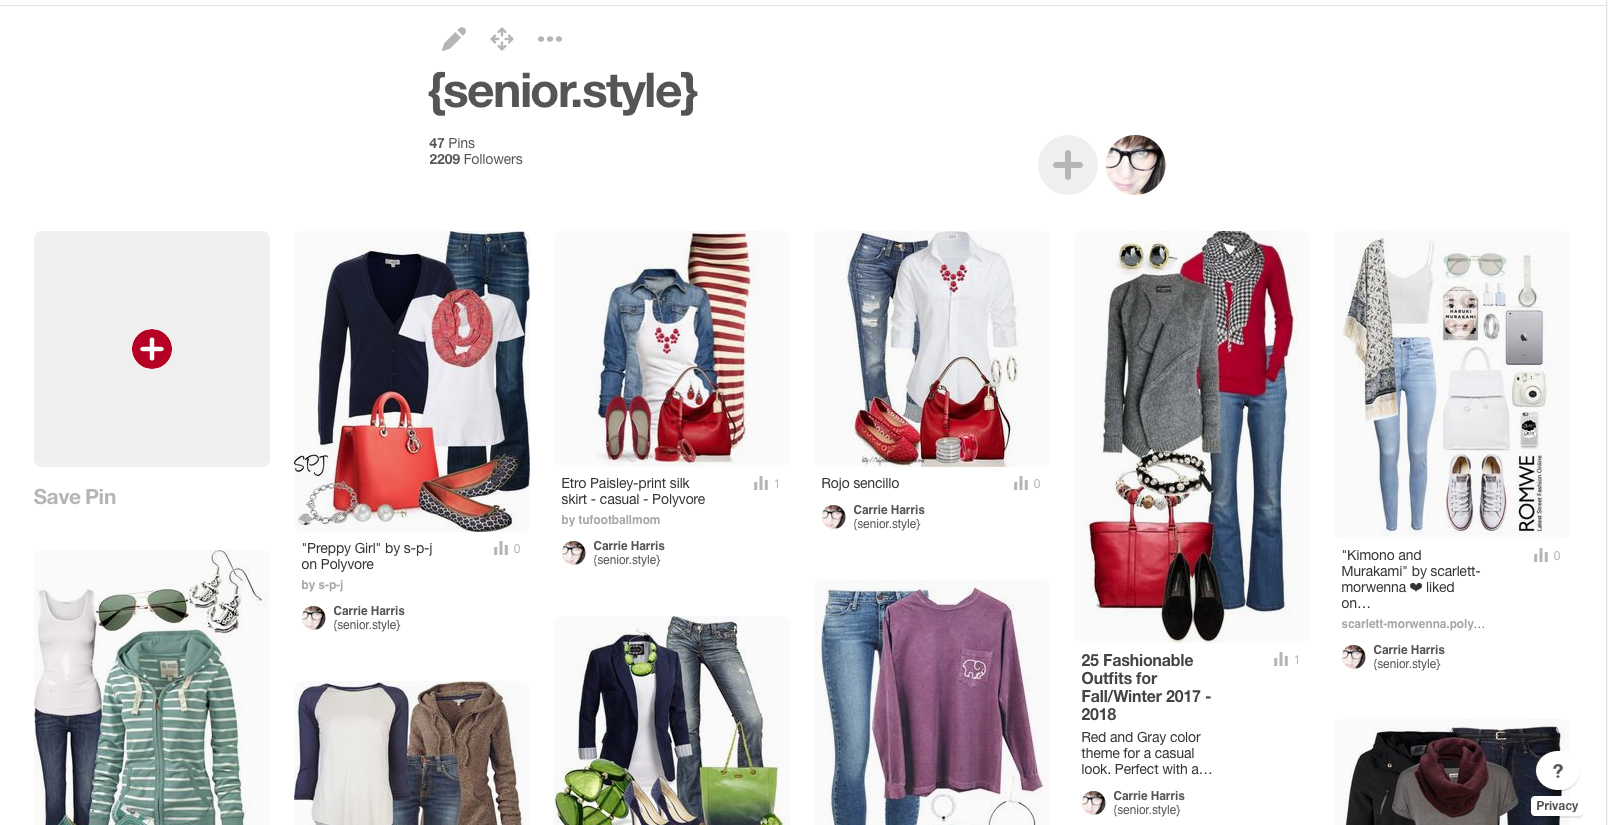This screenshot has height=825, width=1608.
Task: Open the "Preppy Girl" by s-p-j pin image
Action: (x=412, y=381)
